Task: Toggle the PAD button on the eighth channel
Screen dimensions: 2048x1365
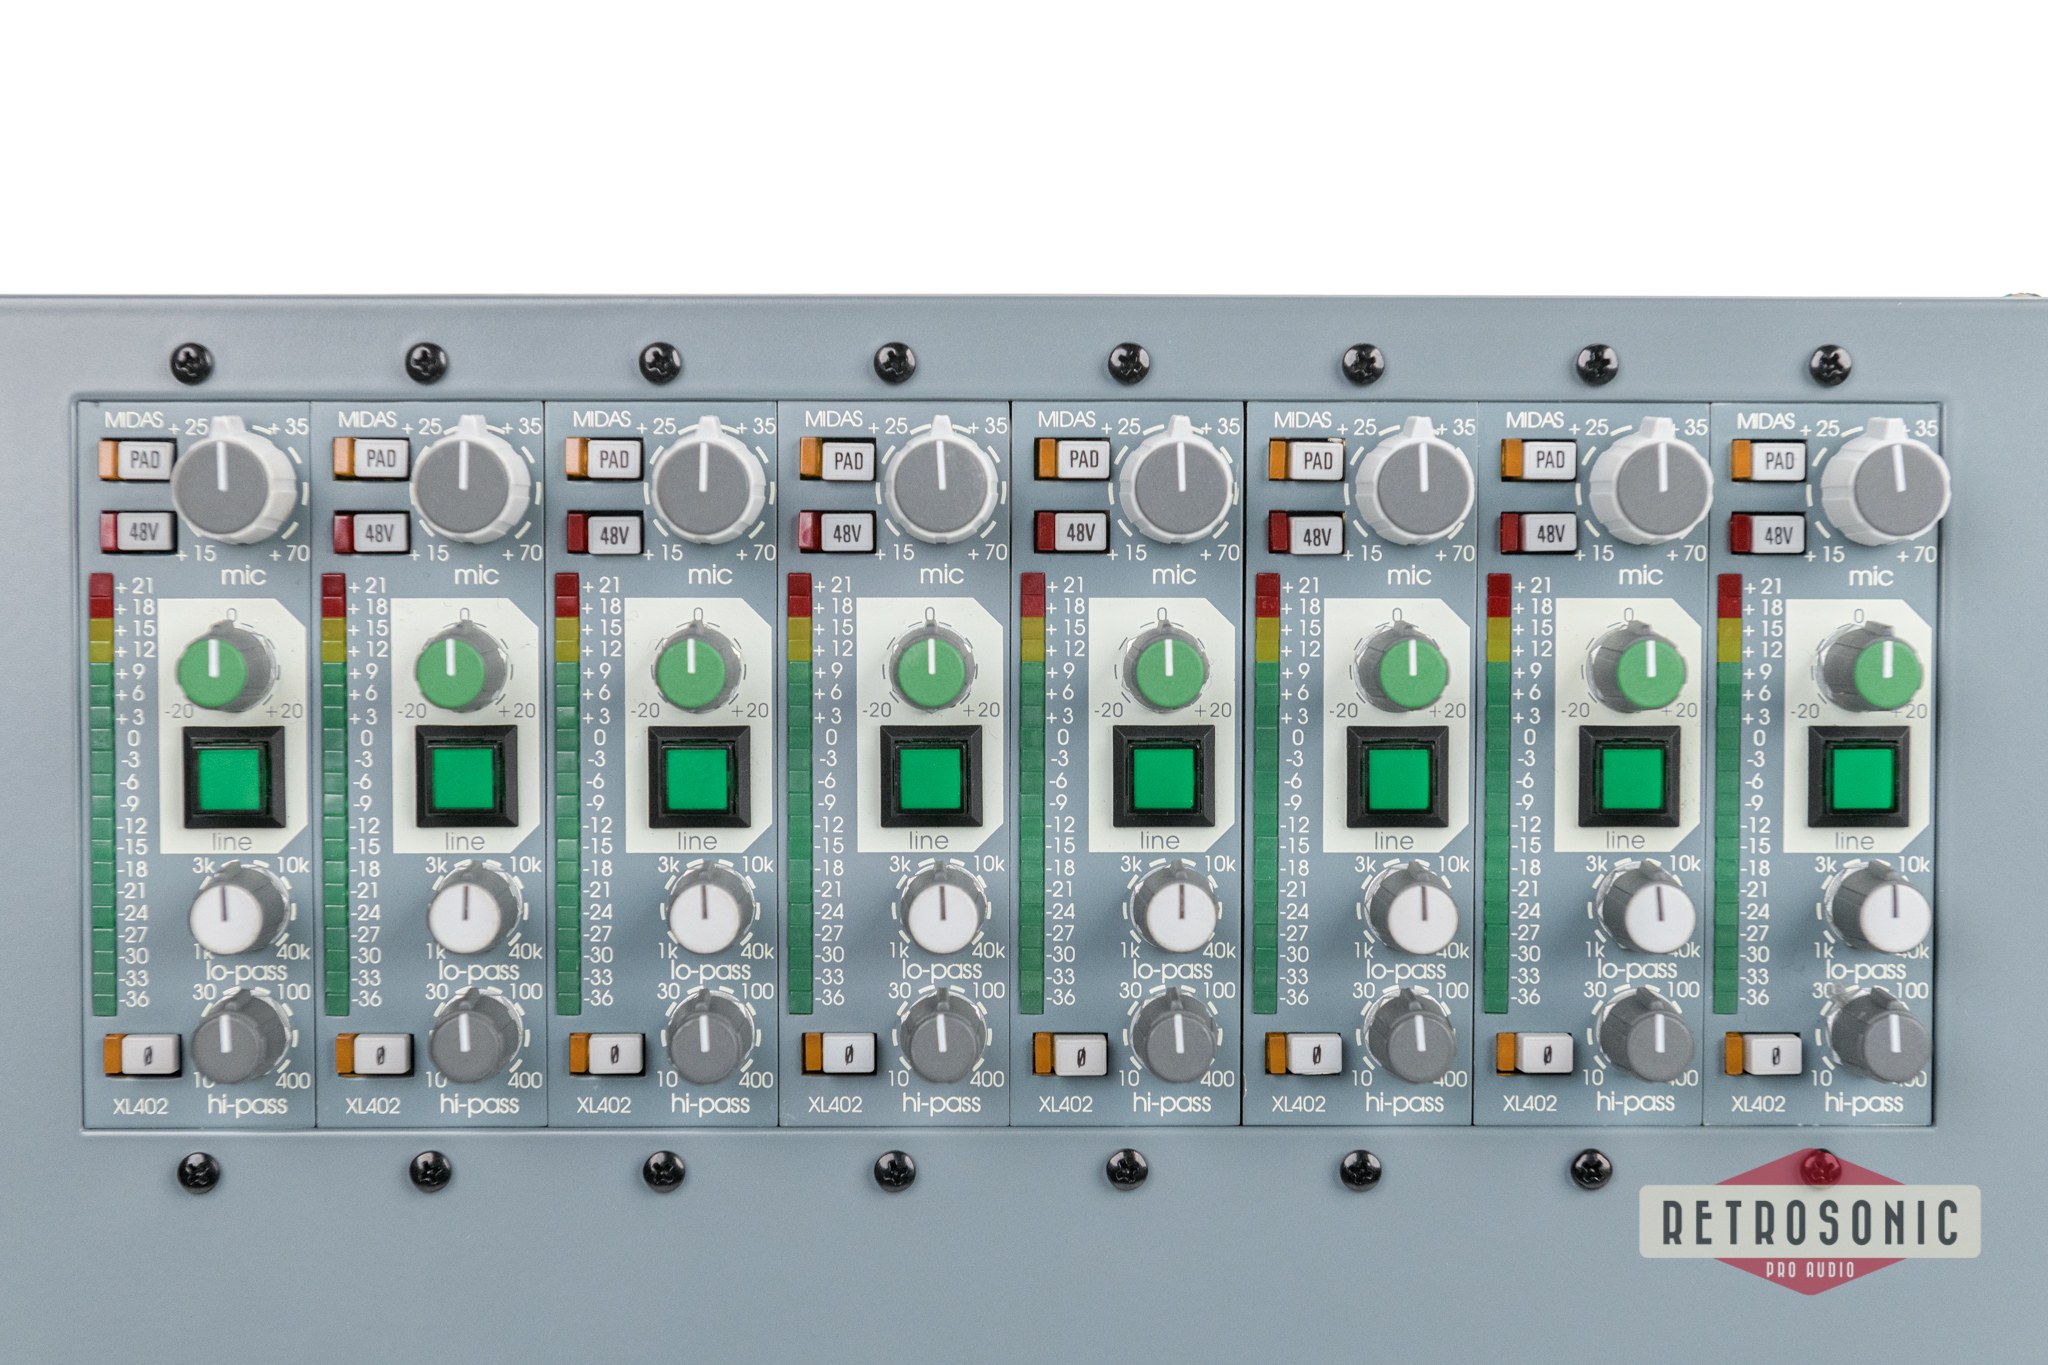Action: (1770, 459)
